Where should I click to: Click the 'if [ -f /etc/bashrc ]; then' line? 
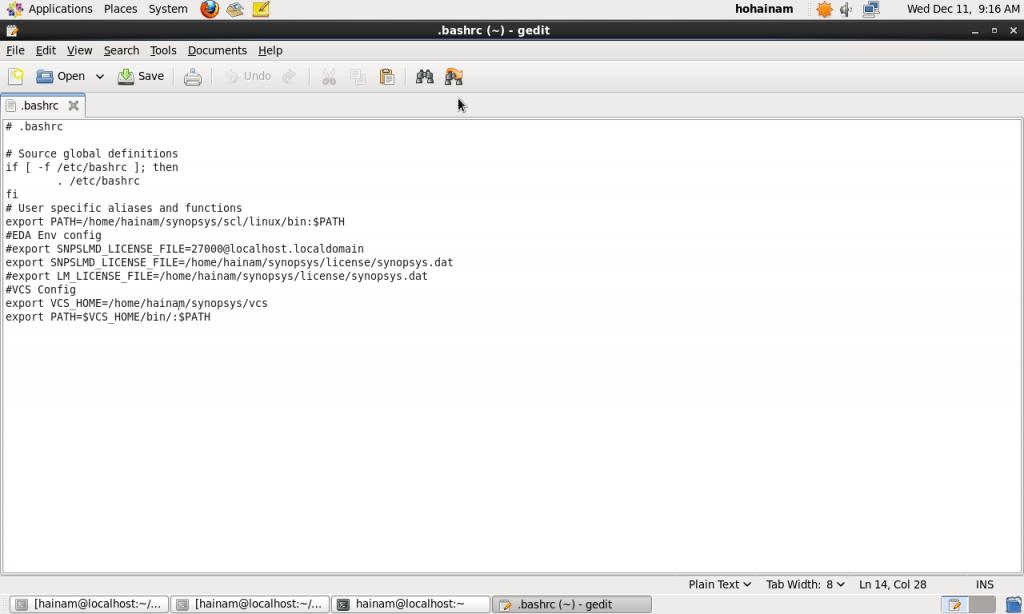92,167
